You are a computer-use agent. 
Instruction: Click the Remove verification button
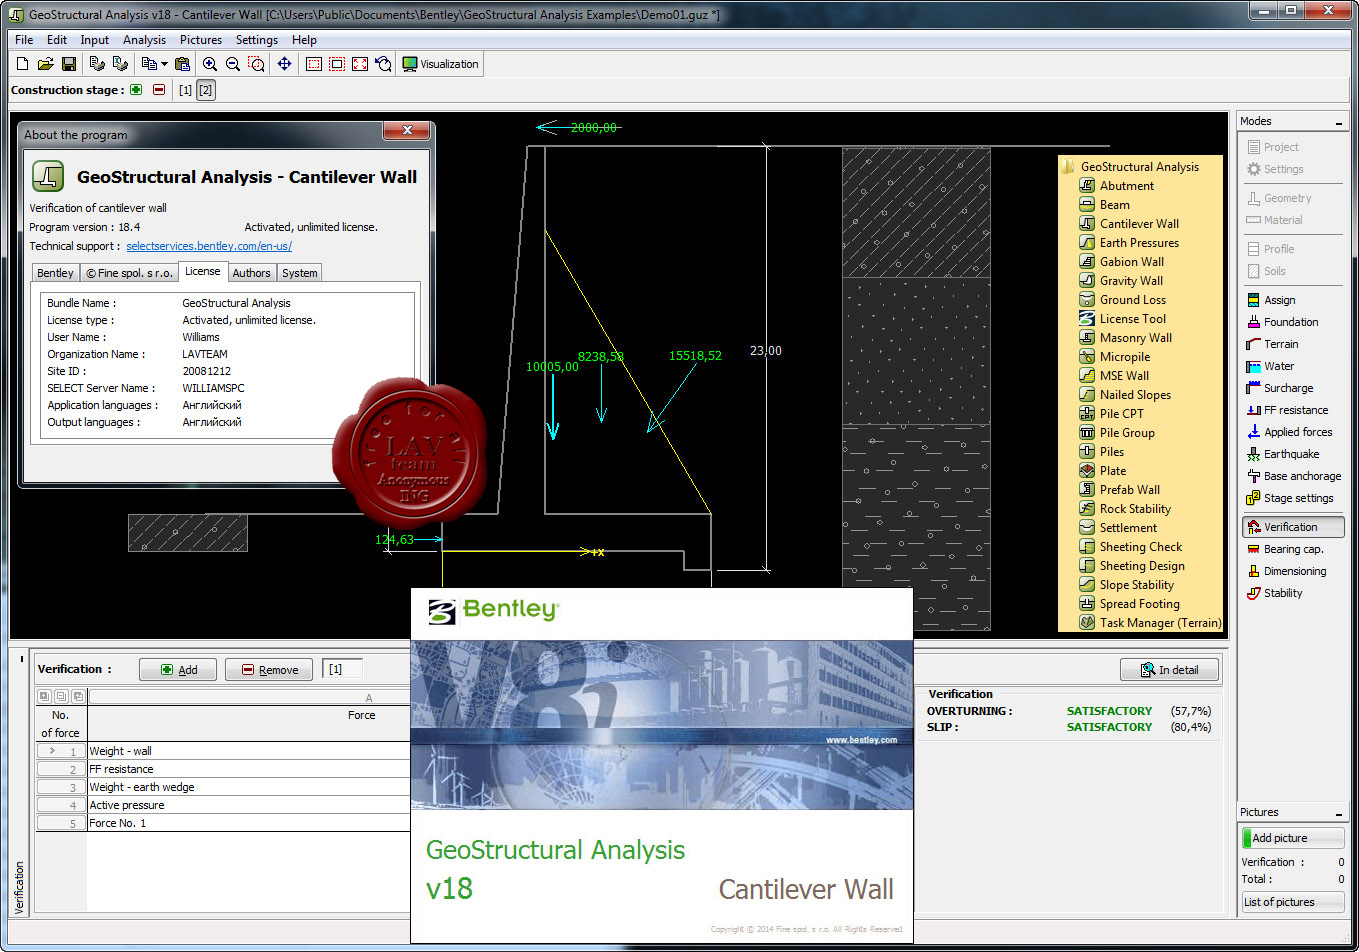point(269,670)
